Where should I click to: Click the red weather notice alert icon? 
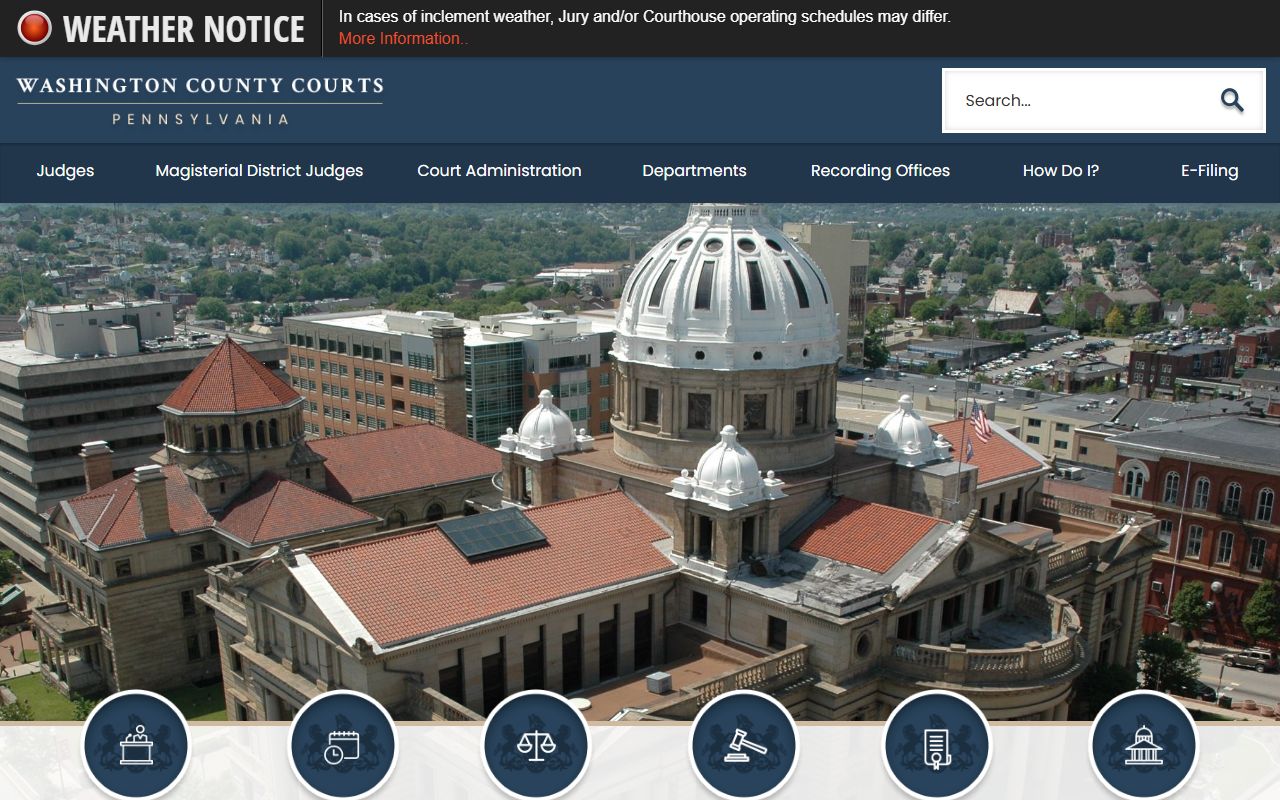point(34,28)
